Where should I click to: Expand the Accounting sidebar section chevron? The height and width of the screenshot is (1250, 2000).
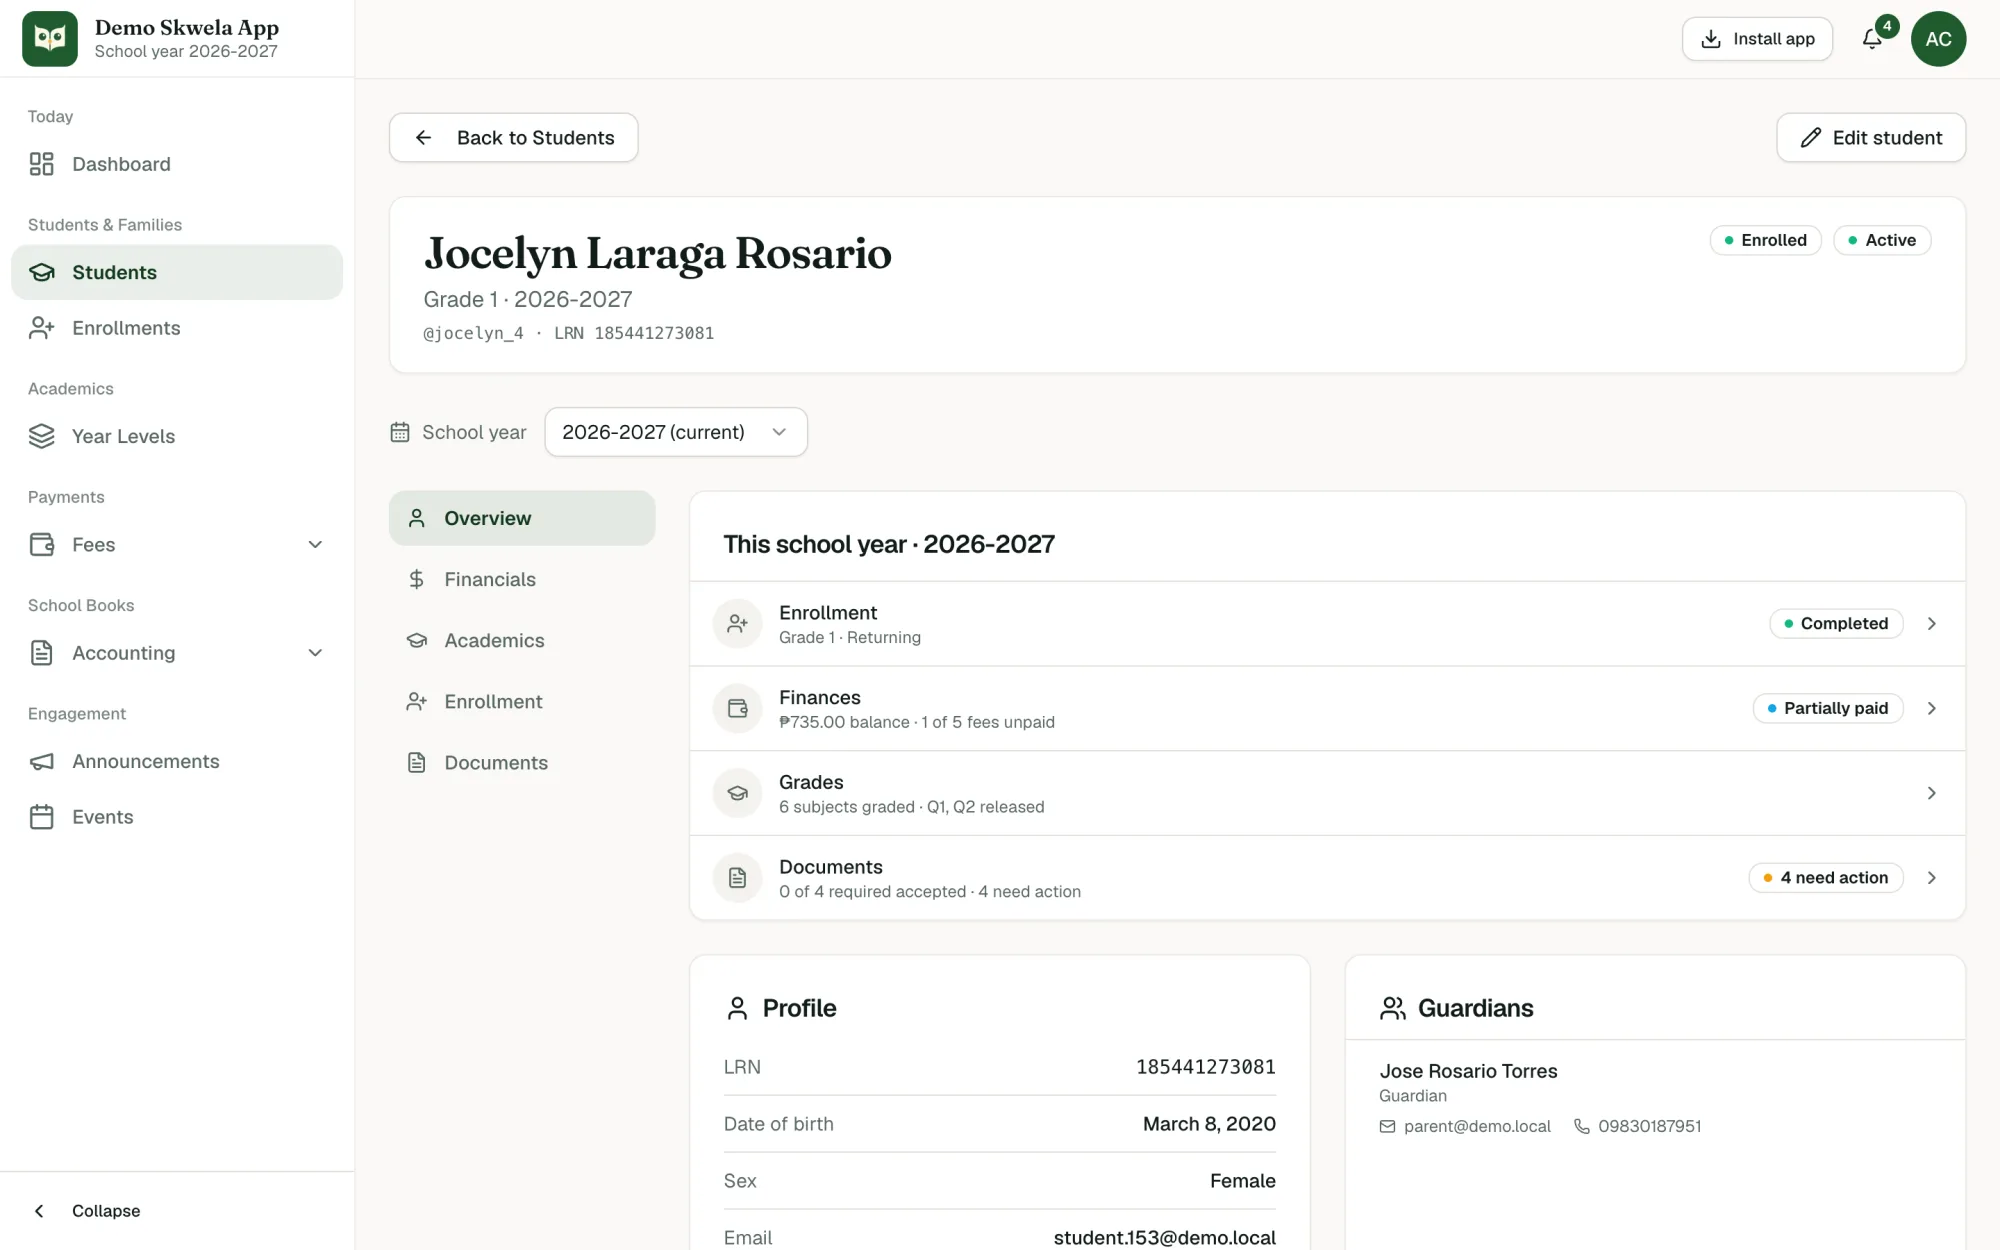(315, 653)
